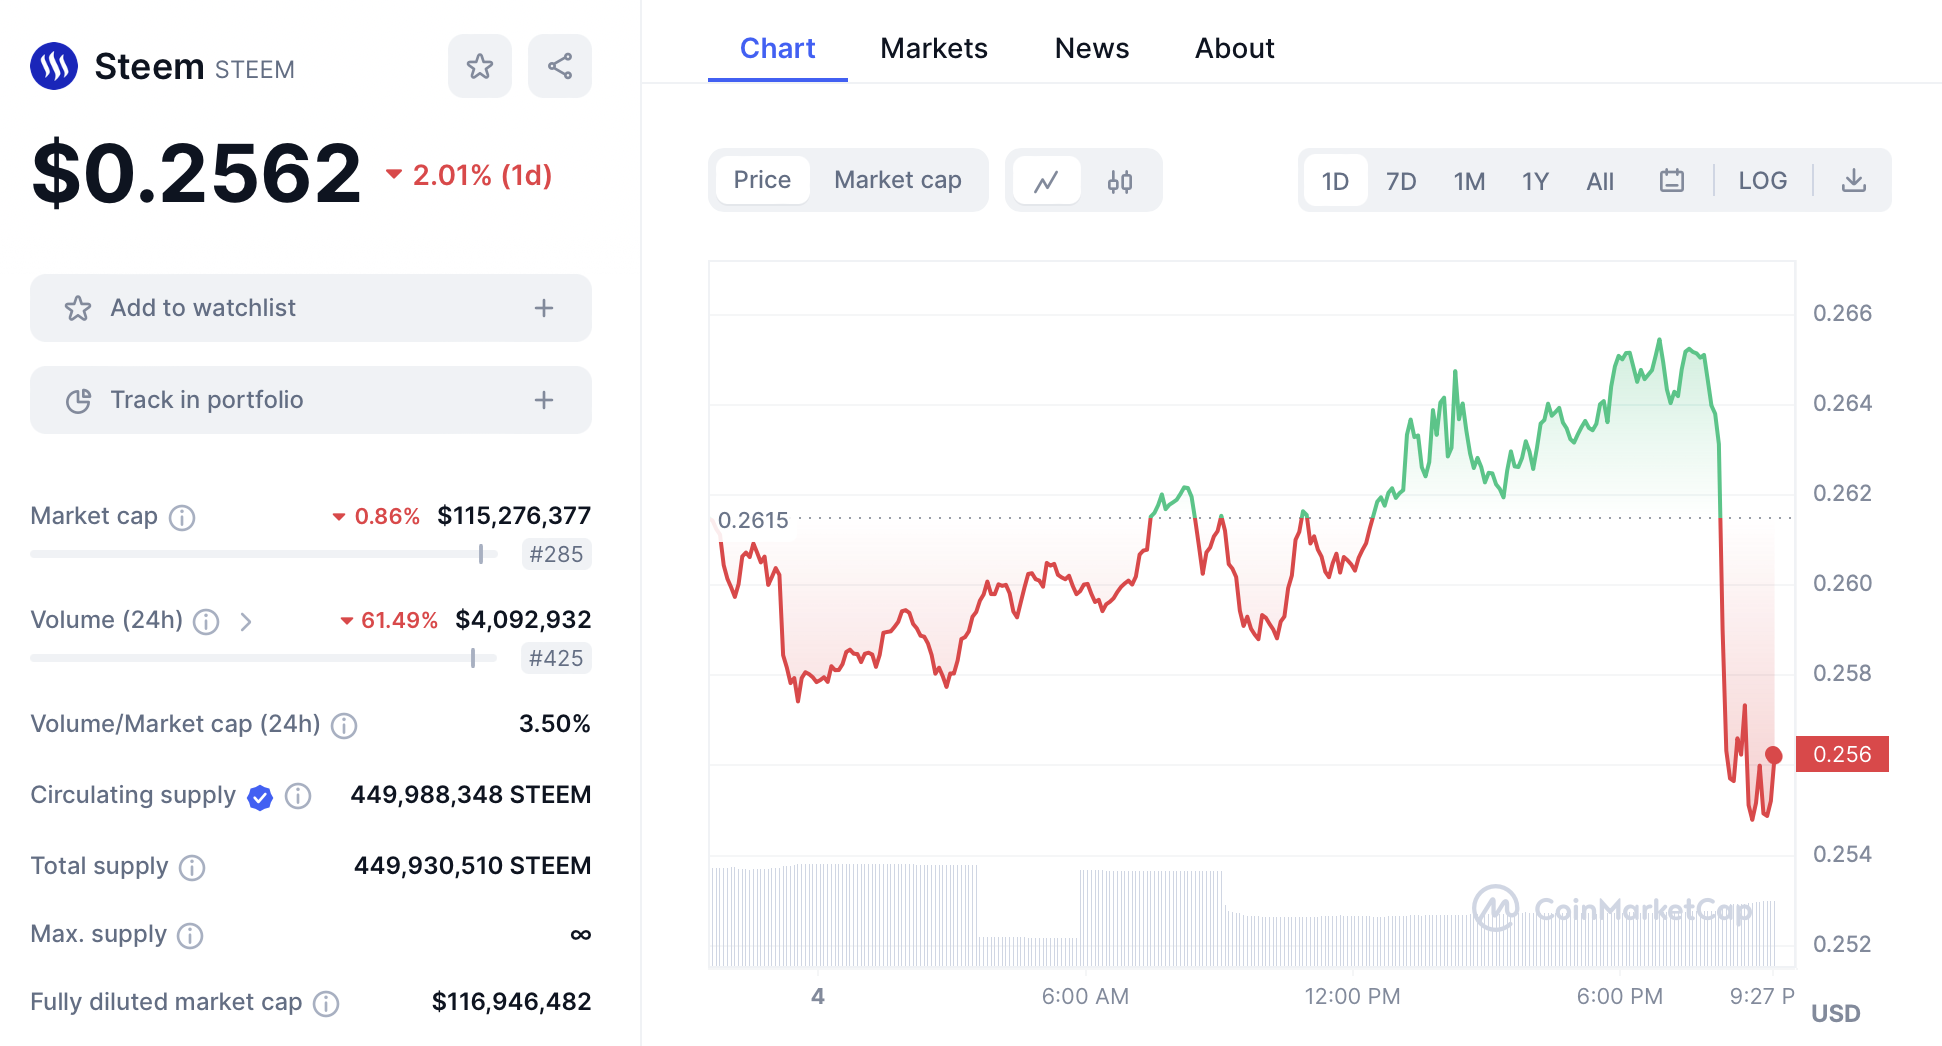Expand Add to watchlist plus
1942x1046 pixels.
[544, 308]
